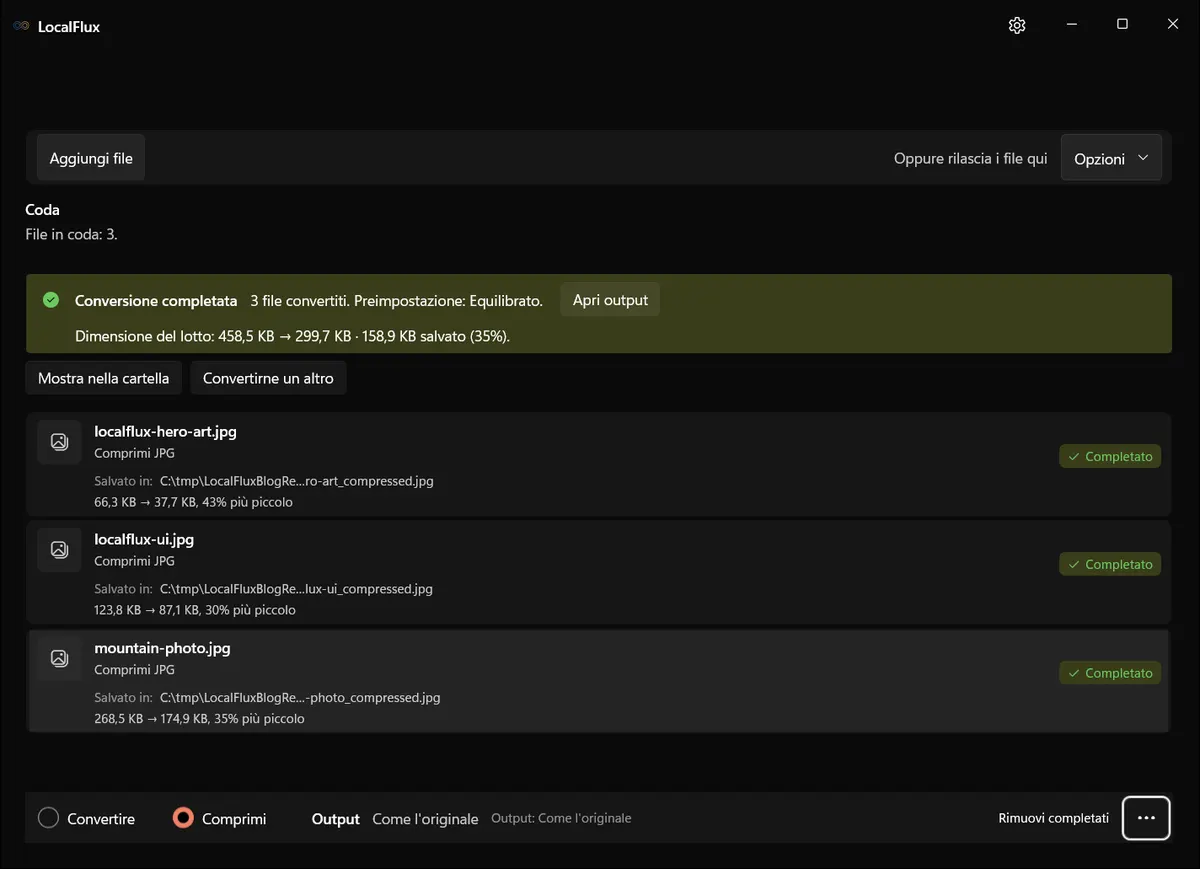Click path ending ro-art_compressed.jpg
Screen dimensions: 1200x869
[x=297, y=481]
